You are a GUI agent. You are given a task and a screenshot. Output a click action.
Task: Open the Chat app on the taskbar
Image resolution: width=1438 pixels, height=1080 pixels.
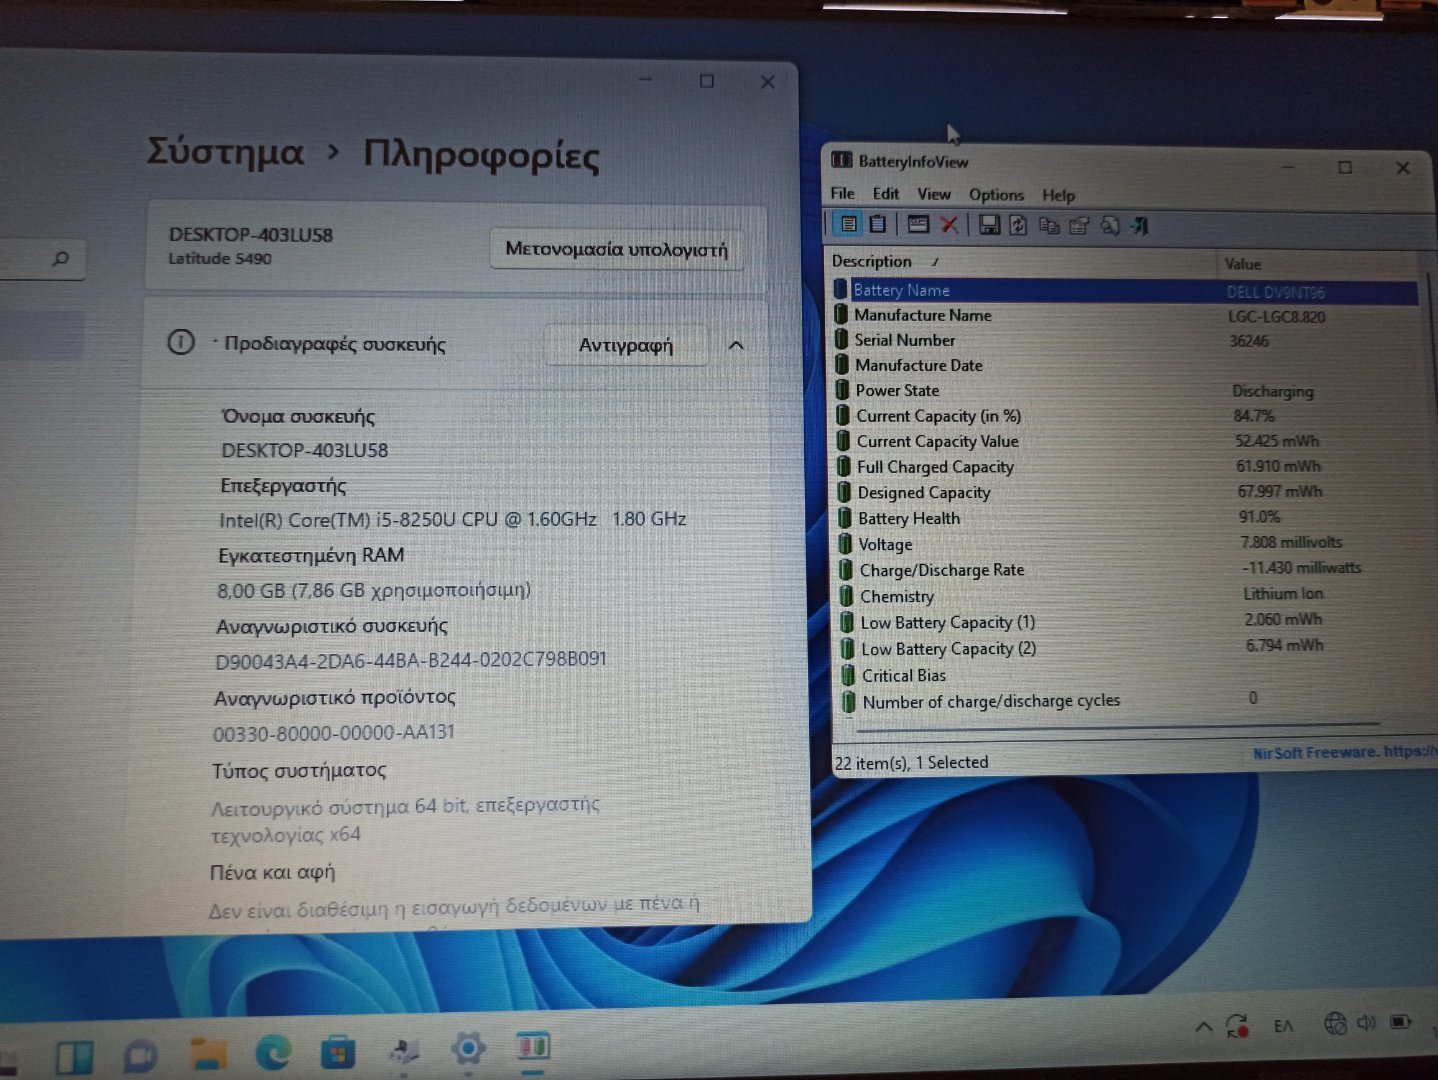[140, 1056]
